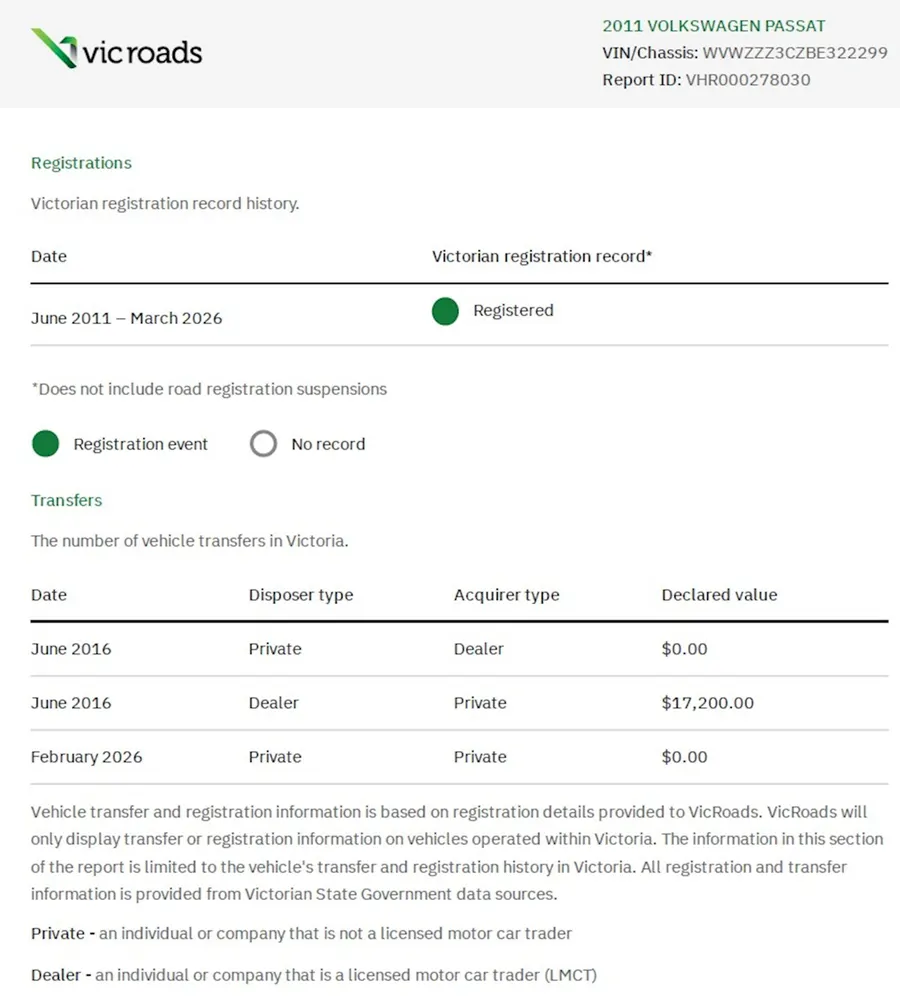Select the February 2026 transfer row date
This screenshot has height=1001, width=900.
(86, 757)
